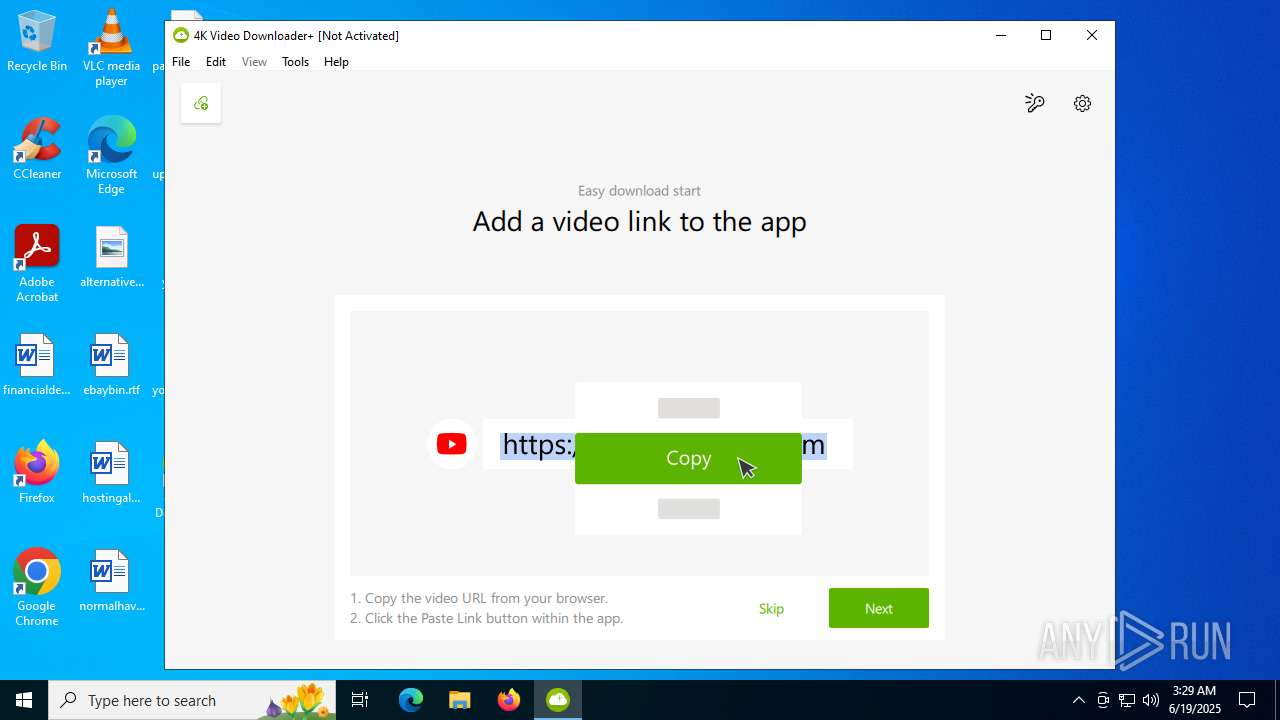This screenshot has width=1280, height=720.
Task: Open the View menu
Action: point(254,62)
